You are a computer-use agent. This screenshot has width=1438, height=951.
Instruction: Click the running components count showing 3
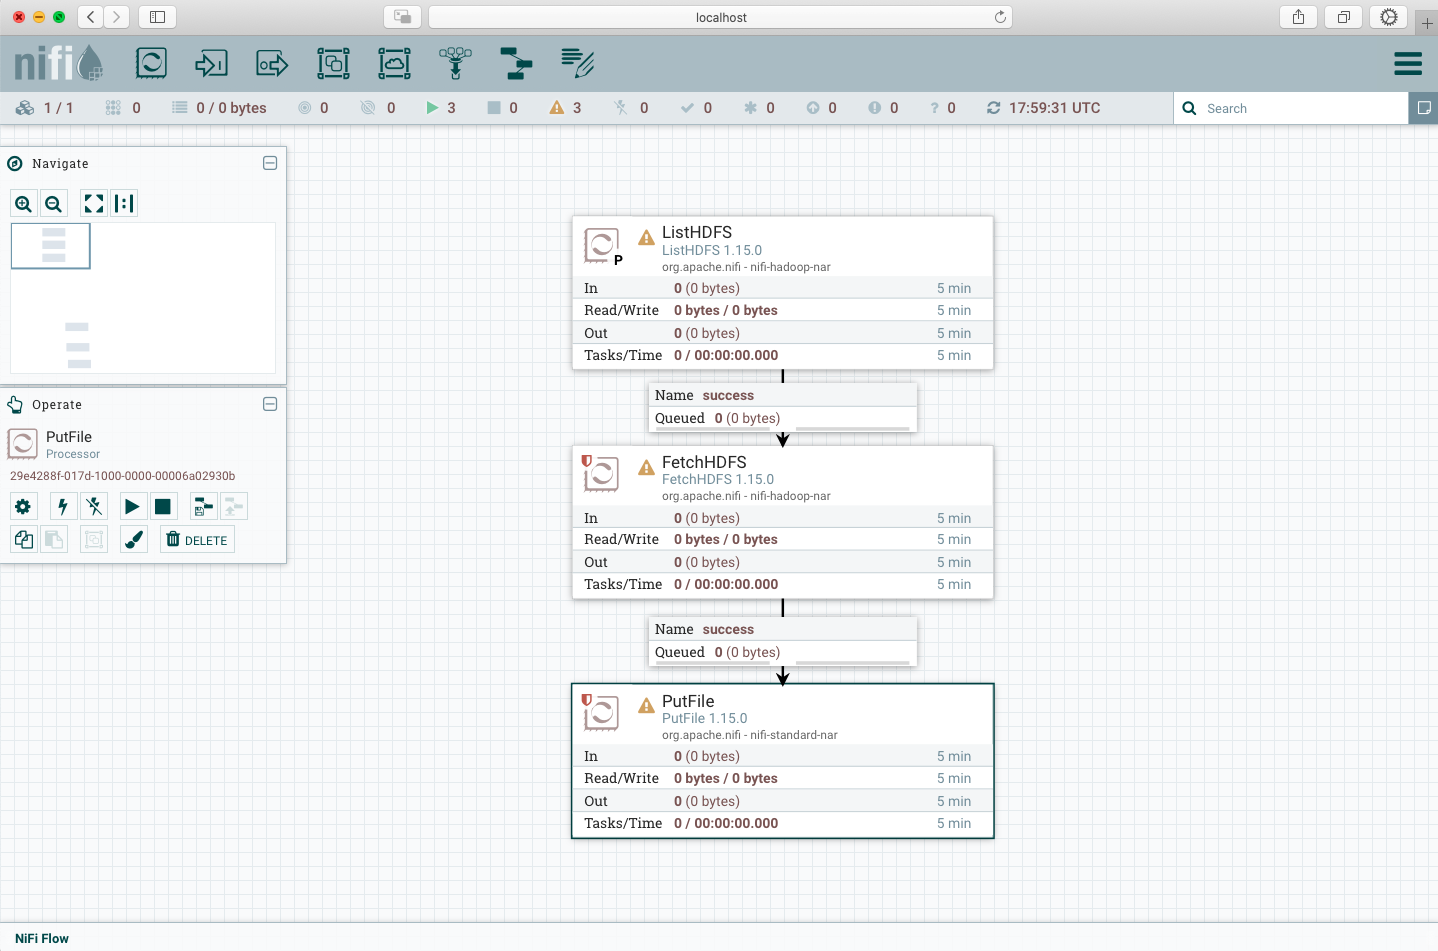click(x=441, y=108)
